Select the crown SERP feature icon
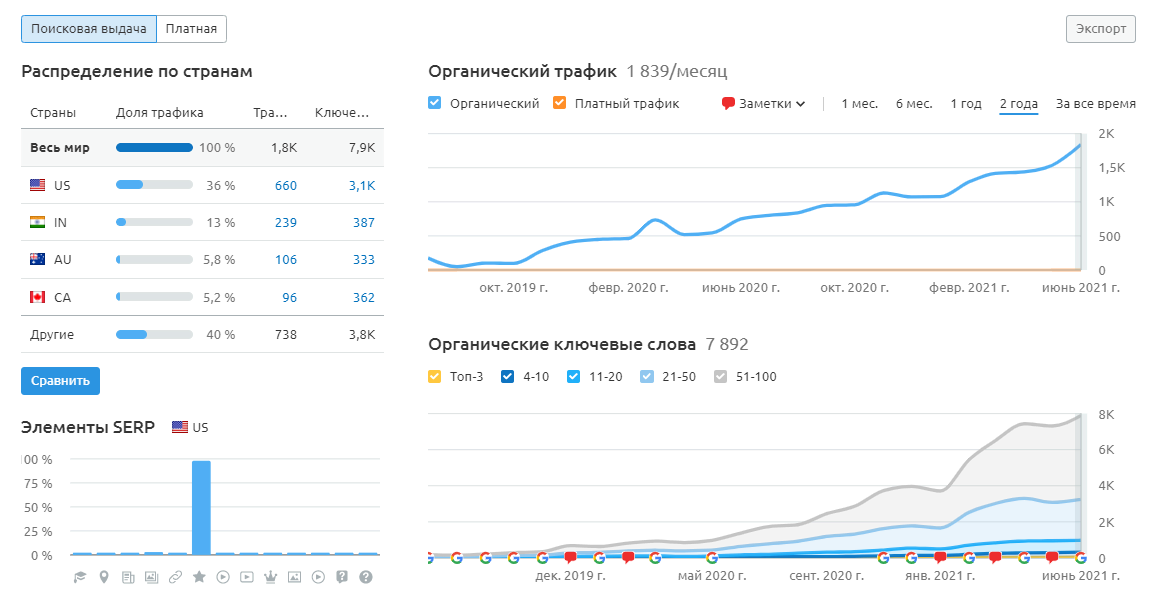This screenshot has width=1155, height=592. coord(270,577)
